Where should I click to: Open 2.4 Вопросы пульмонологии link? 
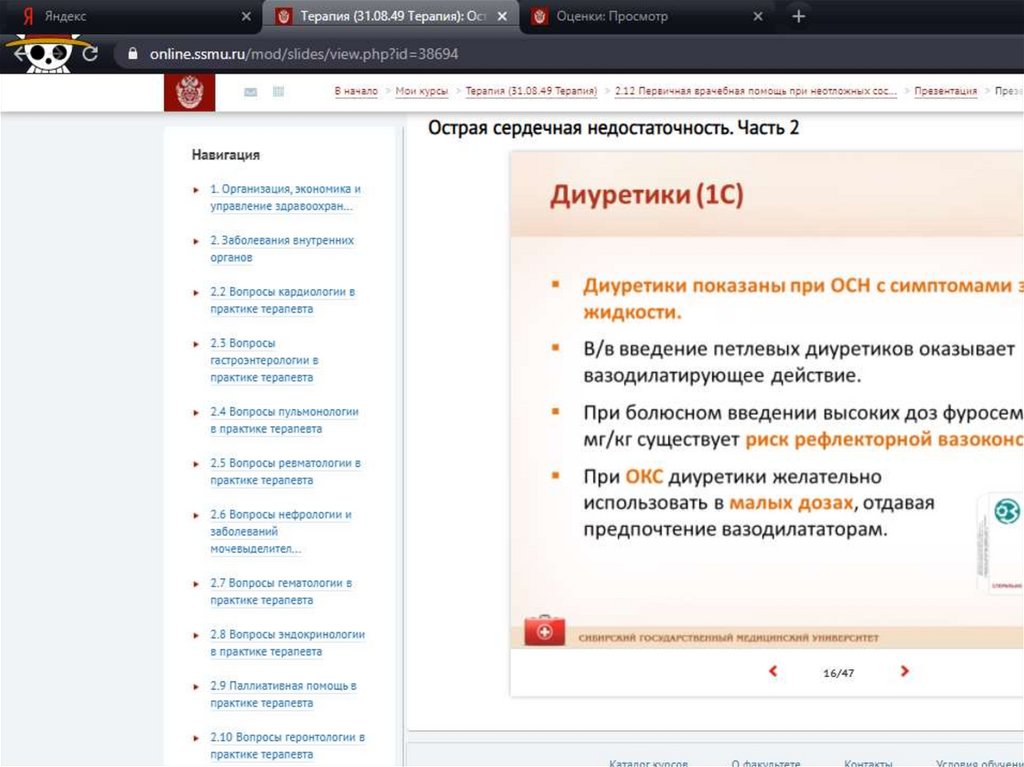click(284, 420)
